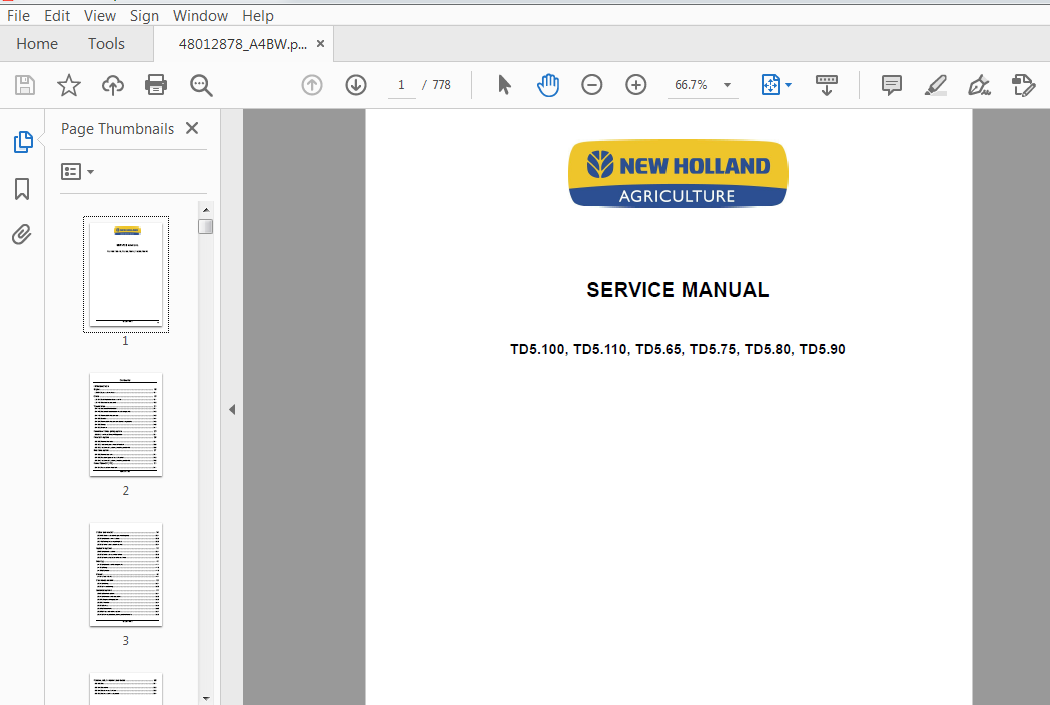1050x705 pixels.
Task: Select the 48012878_A4BW.p... document tab
Action: click(242, 44)
